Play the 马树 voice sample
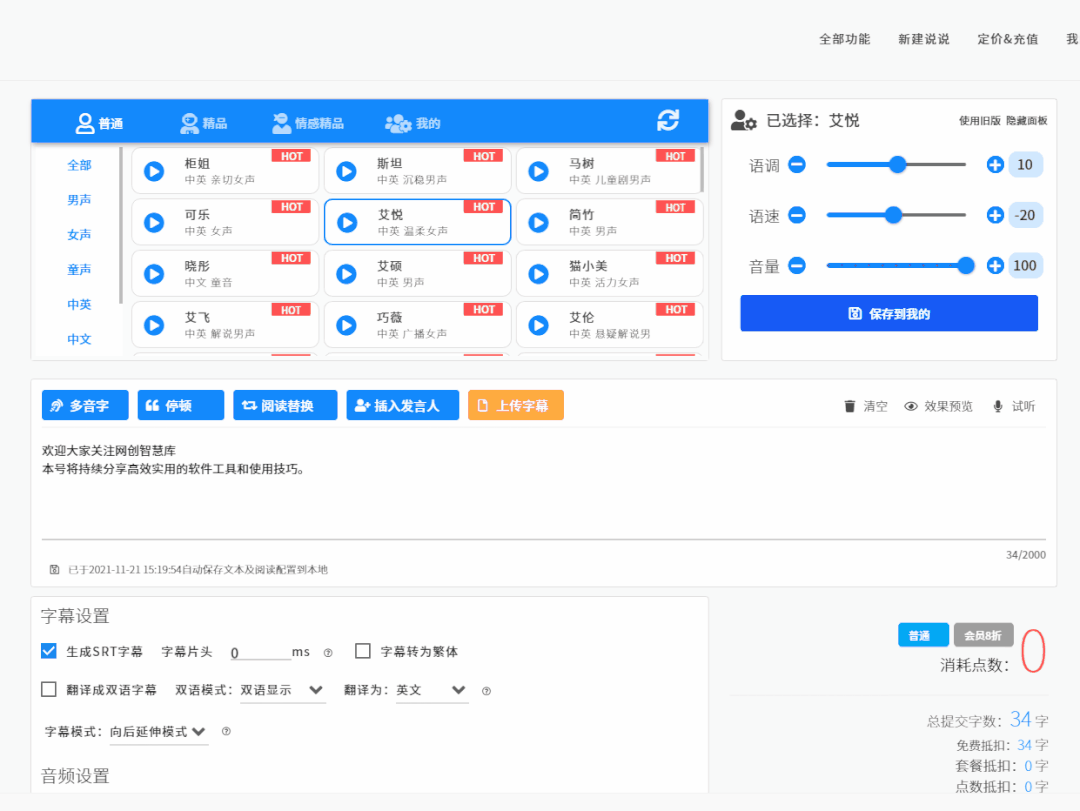This screenshot has width=1080, height=811. pyautogui.click(x=537, y=170)
